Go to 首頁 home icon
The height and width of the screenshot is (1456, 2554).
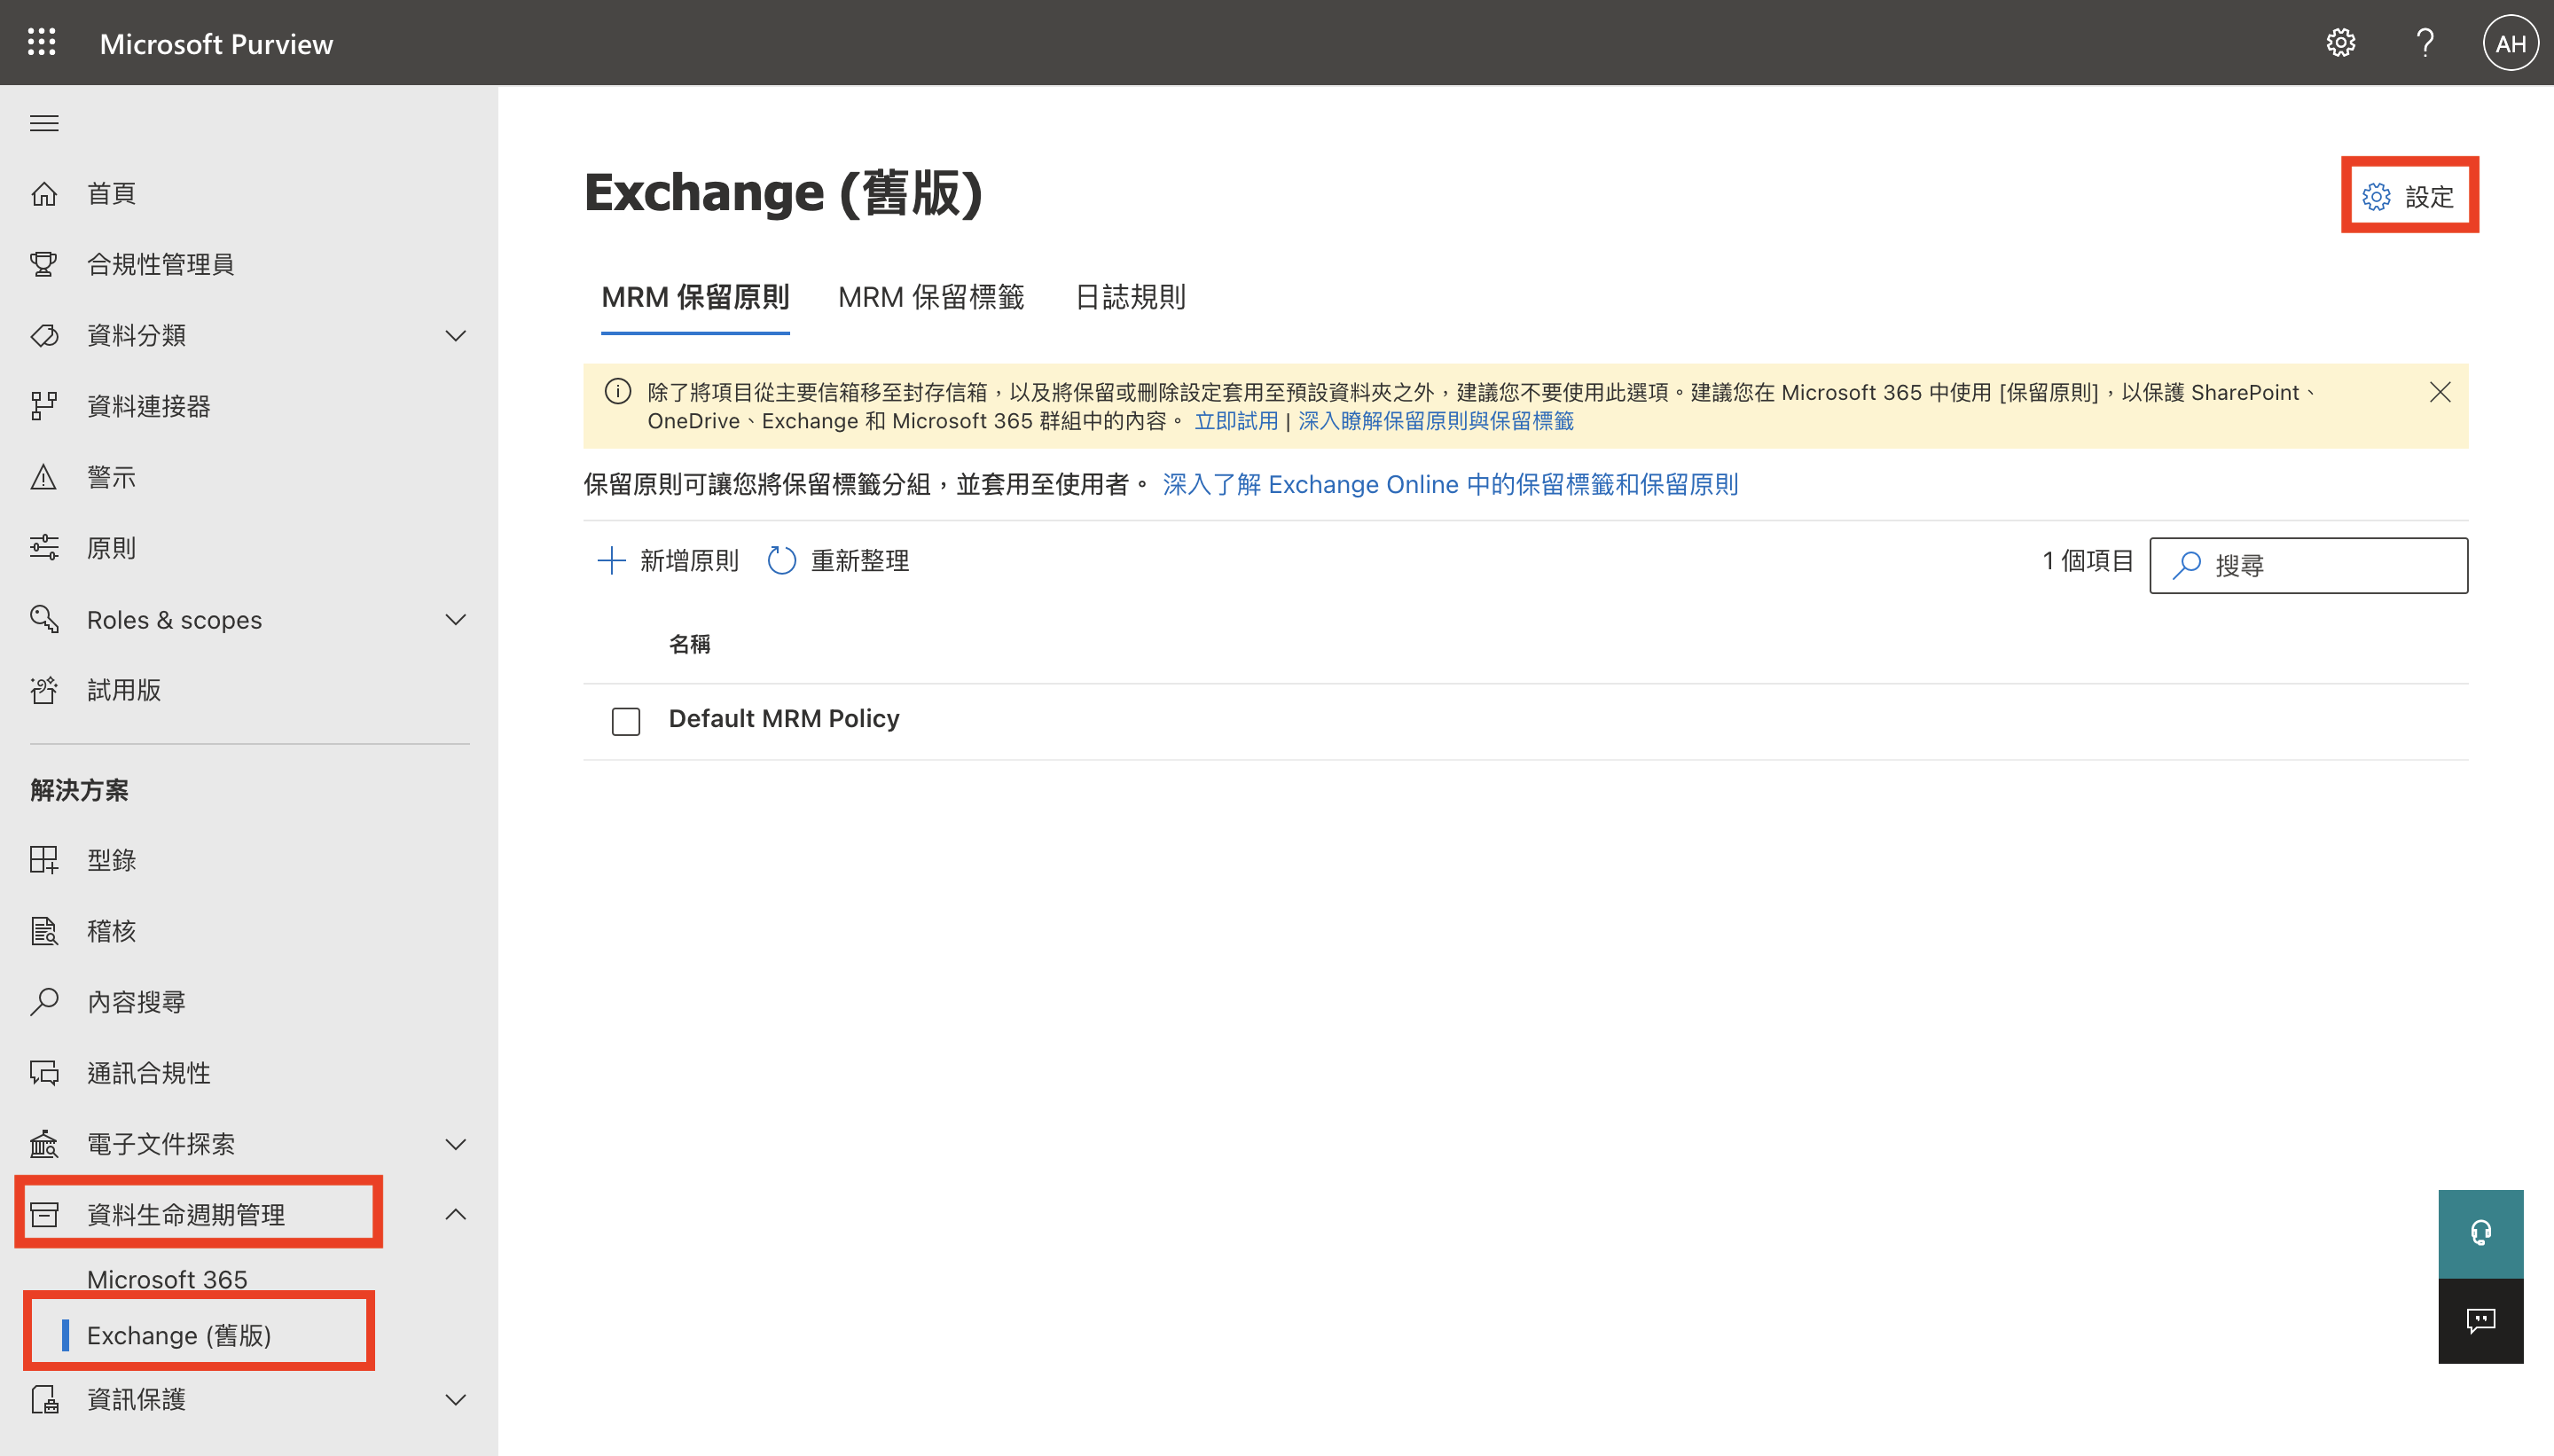pos(44,193)
